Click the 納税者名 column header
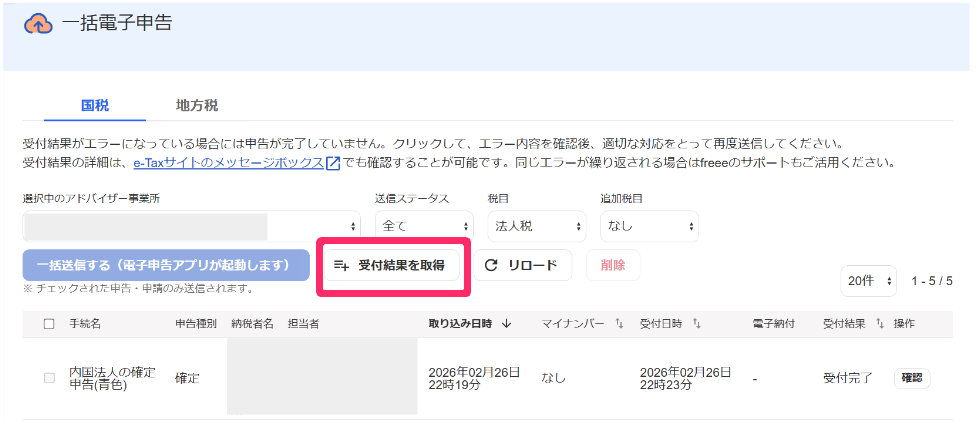 tap(252, 324)
